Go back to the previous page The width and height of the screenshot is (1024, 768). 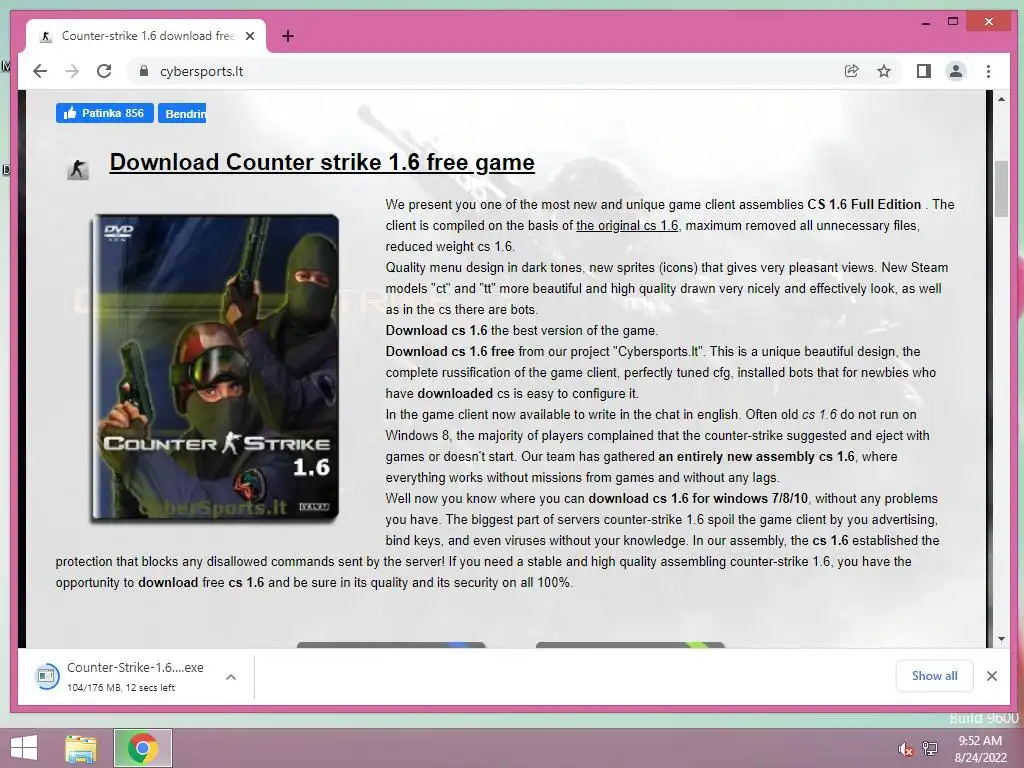pos(40,71)
